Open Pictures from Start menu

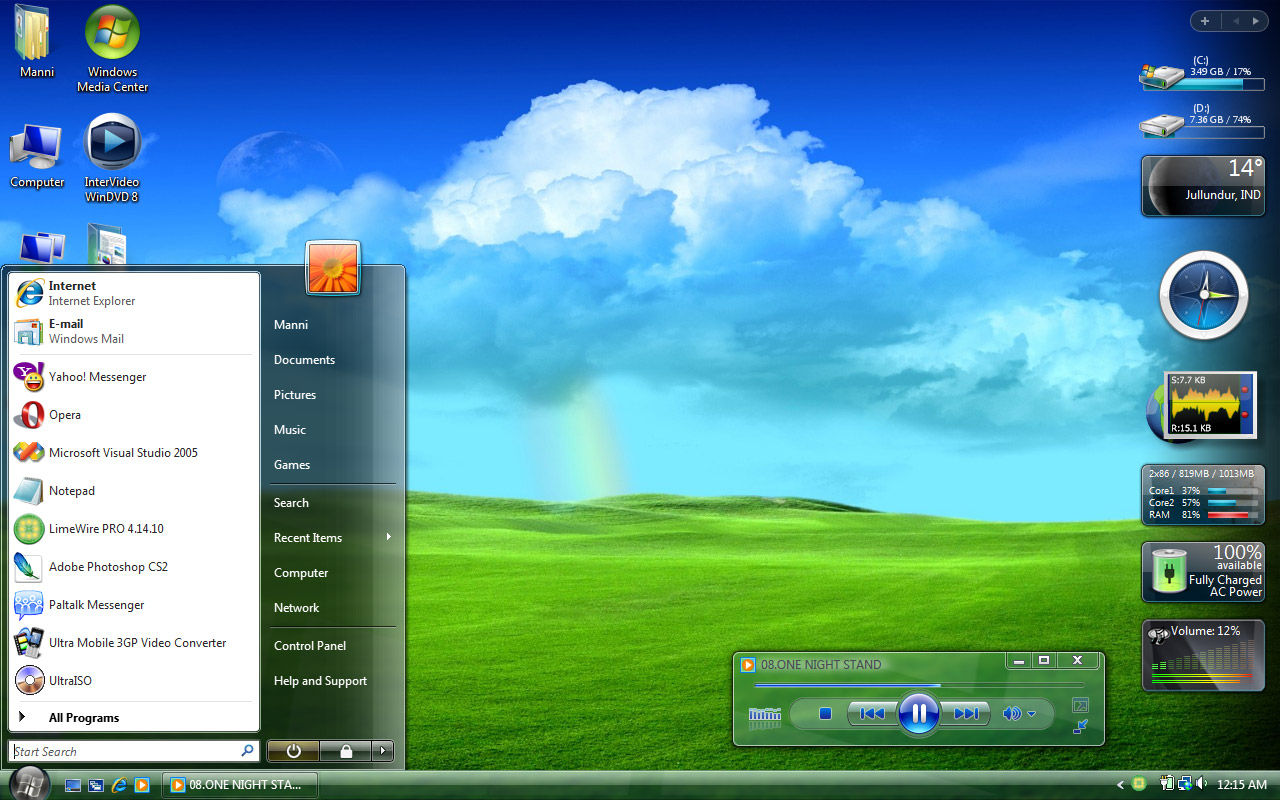click(x=332, y=395)
